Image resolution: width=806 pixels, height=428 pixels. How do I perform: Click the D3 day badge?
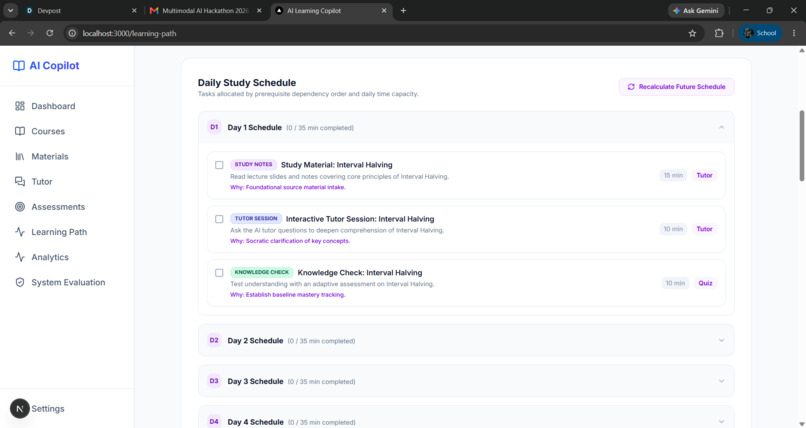tap(214, 381)
